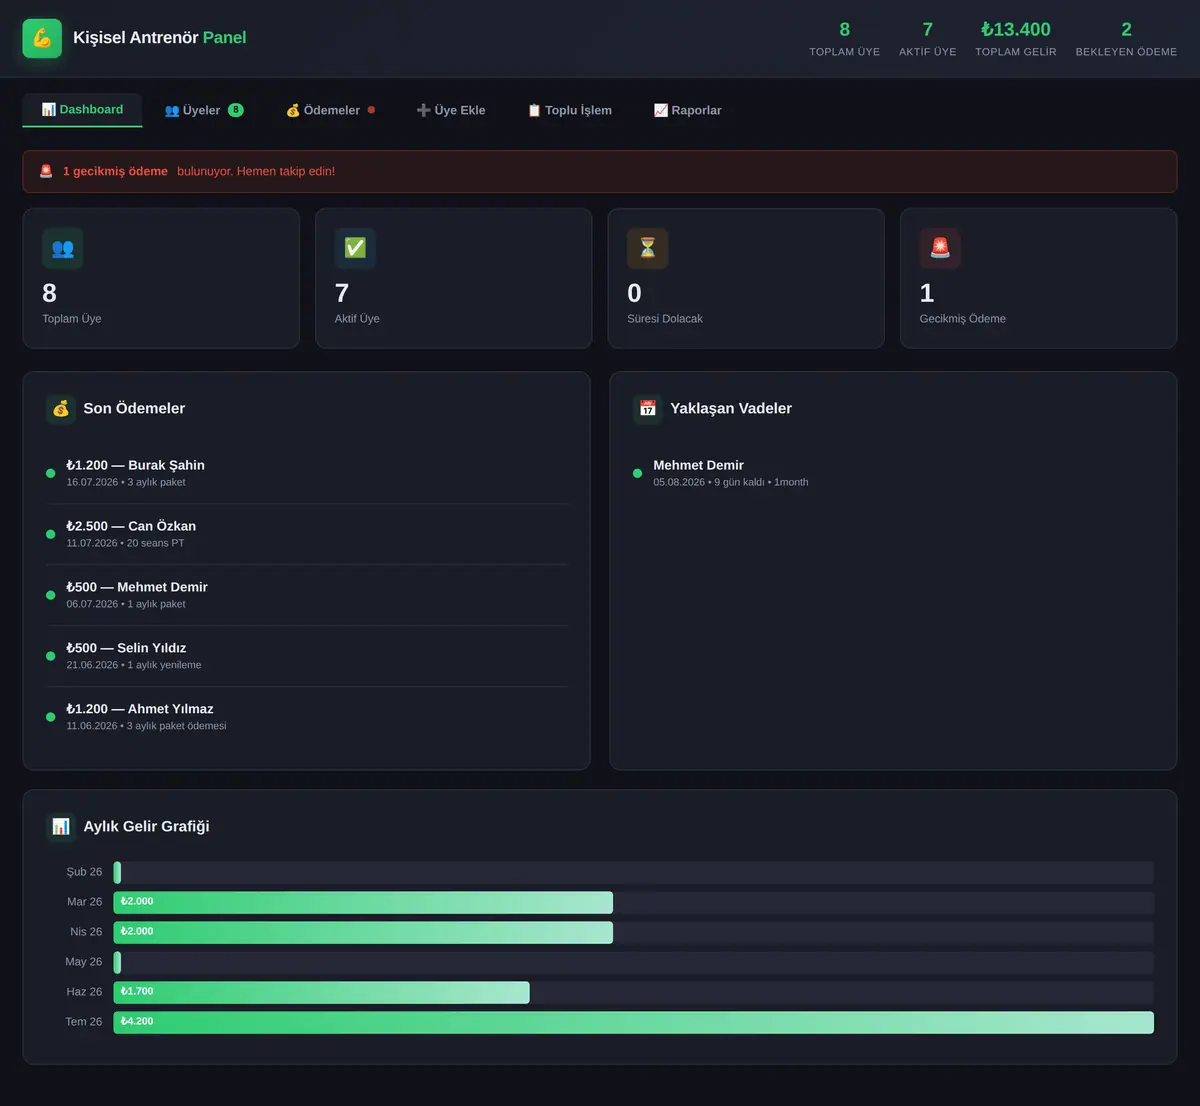The height and width of the screenshot is (1106, 1200).
Task: Switch to the Üyeler tab
Action: pos(204,110)
